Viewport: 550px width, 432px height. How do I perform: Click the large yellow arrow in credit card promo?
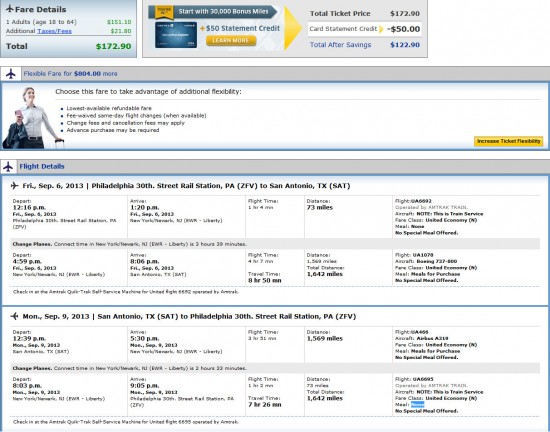click(293, 28)
